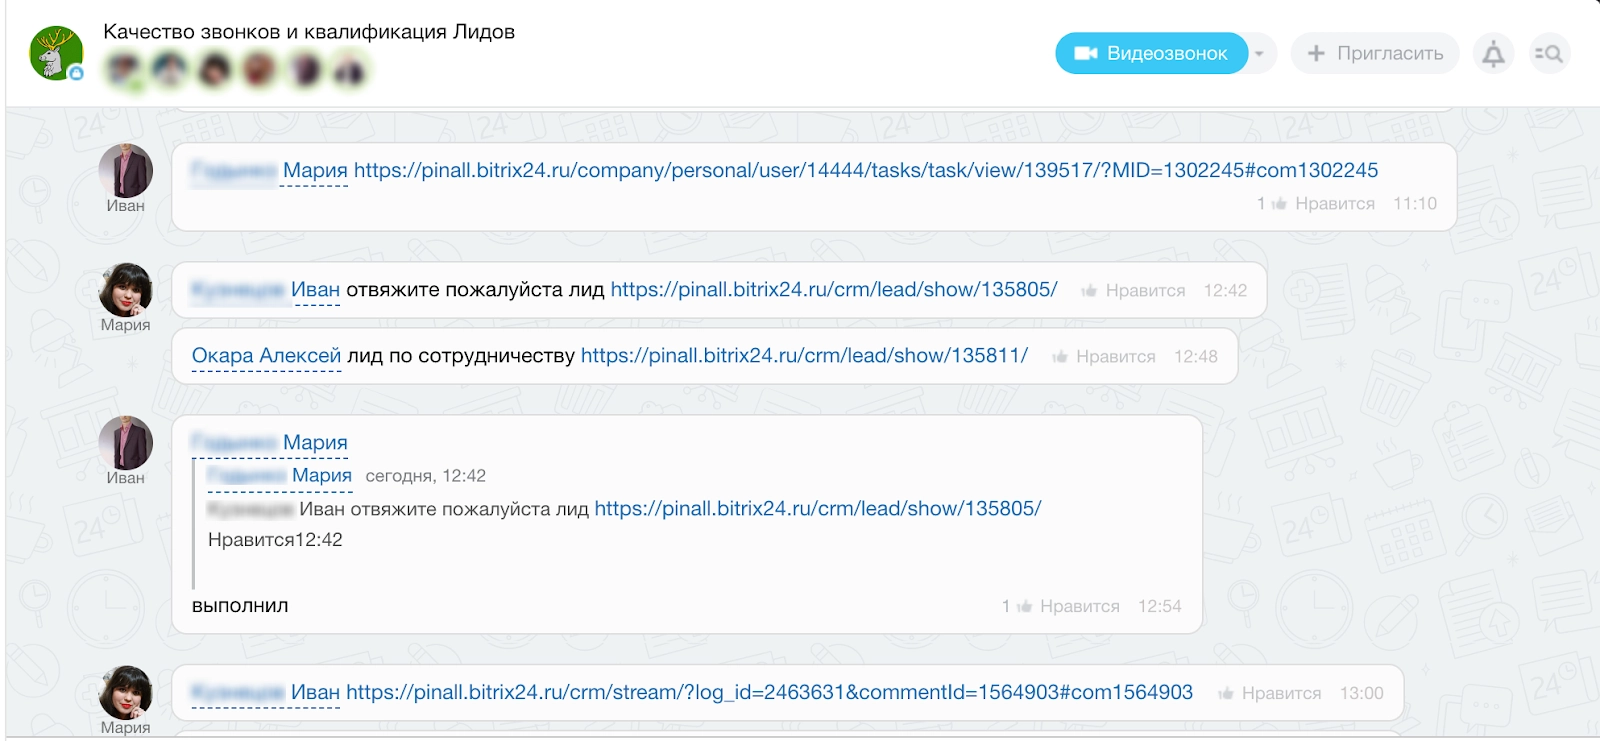Open lead 135811 link

point(804,356)
